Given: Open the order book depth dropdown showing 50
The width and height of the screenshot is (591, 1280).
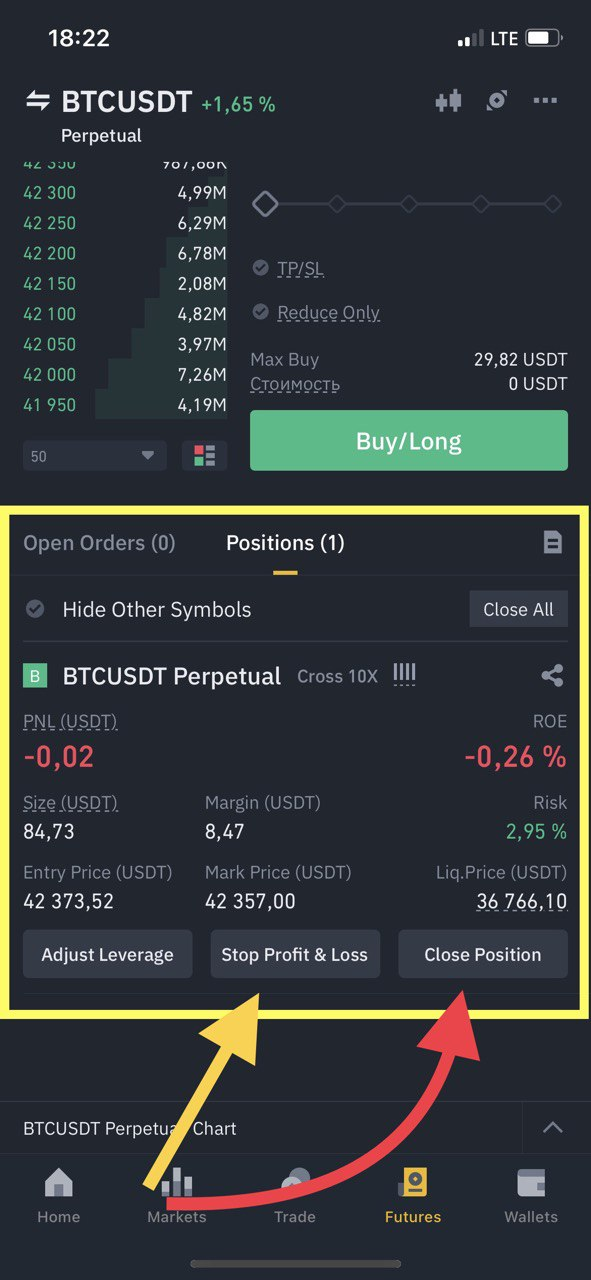Looking at the screenshot, I should click(x=95, y=456).
